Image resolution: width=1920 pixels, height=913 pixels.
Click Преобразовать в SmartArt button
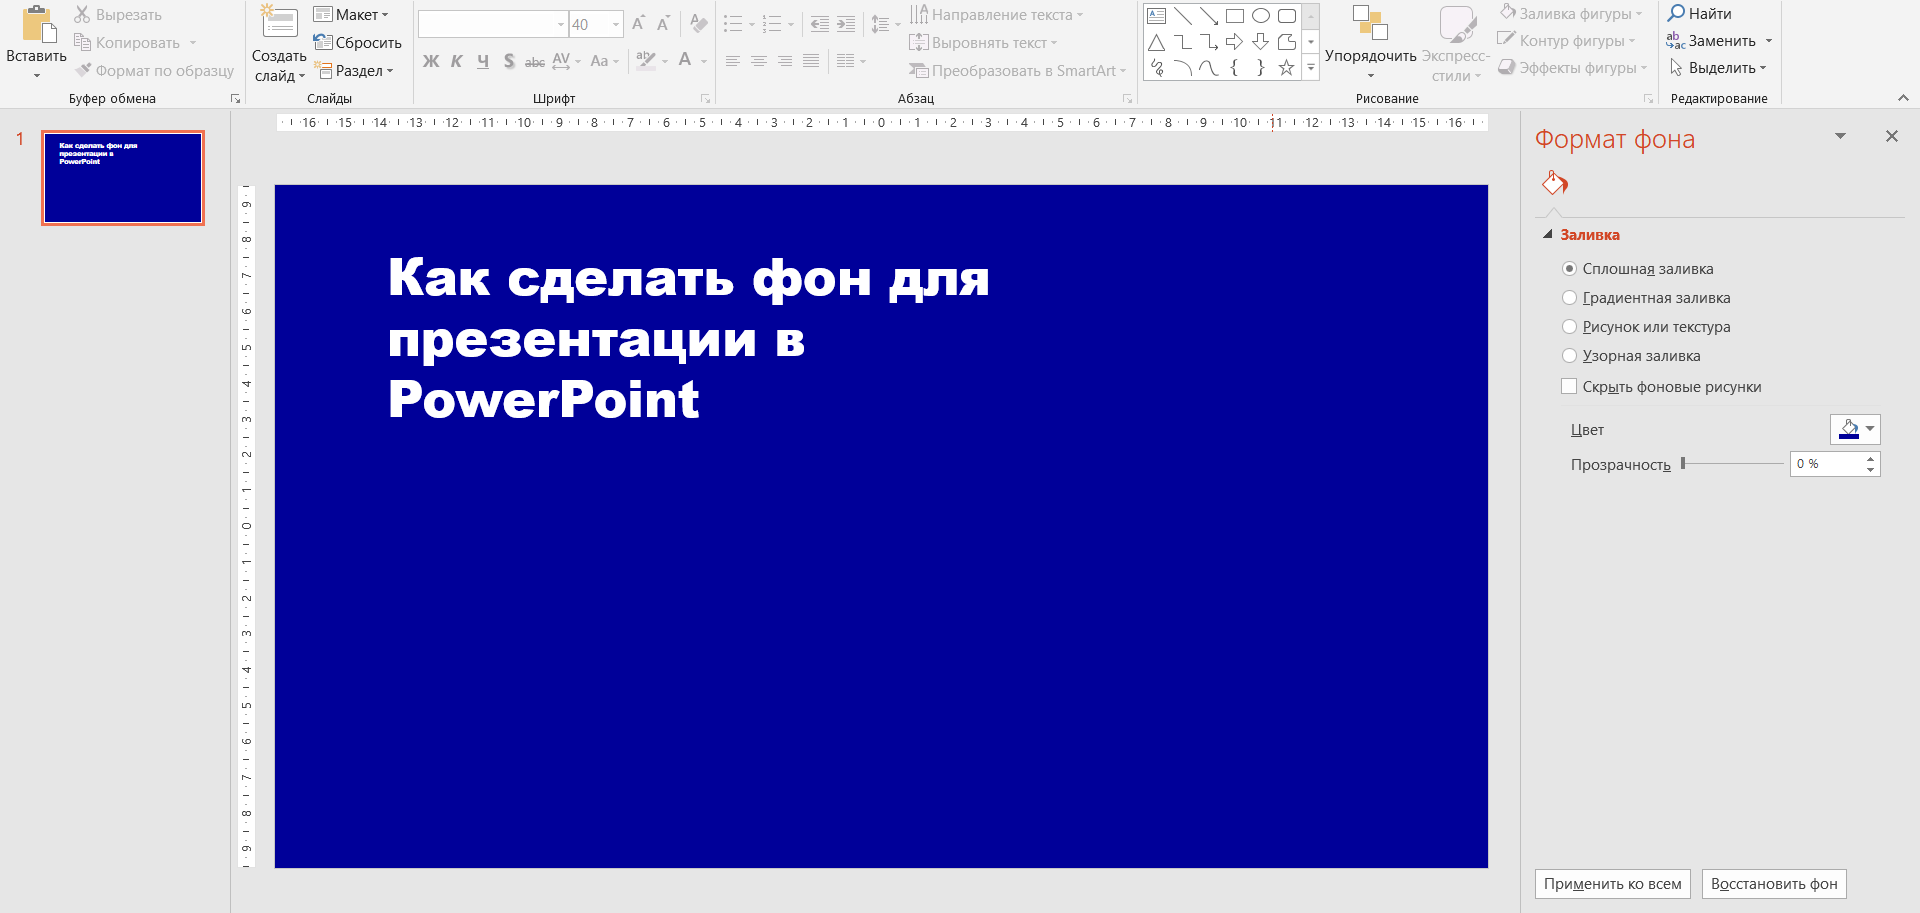[x=1017, y=70]
